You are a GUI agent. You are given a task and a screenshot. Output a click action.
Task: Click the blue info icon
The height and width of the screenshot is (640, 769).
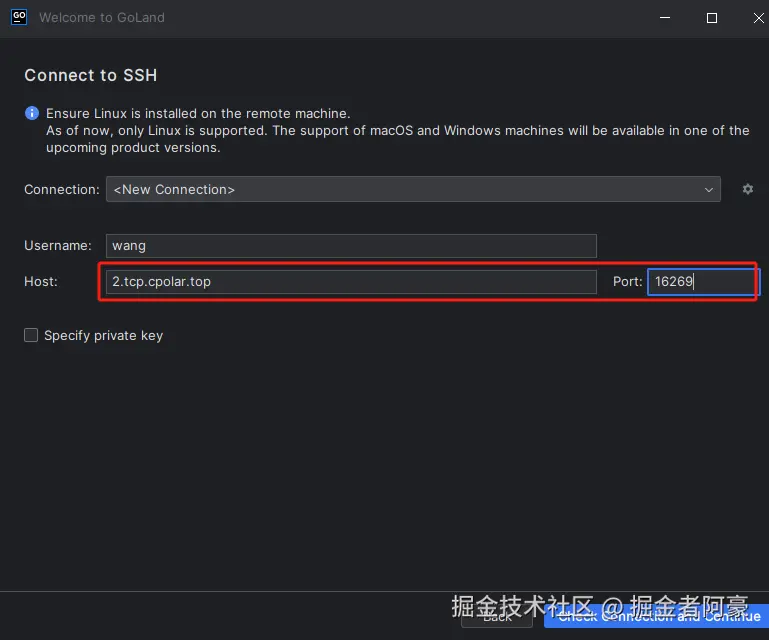(32, 113)
